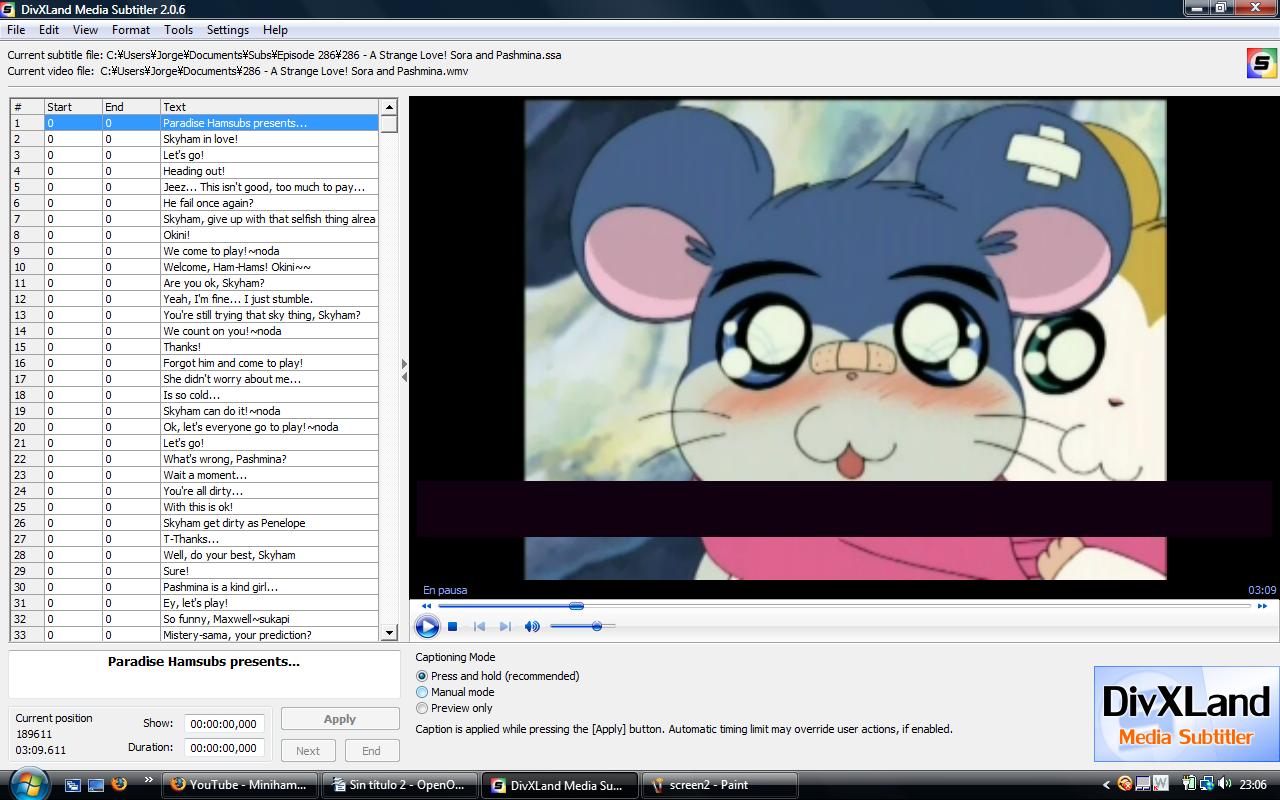The width and height of the screenshot is (1280, 800).
Task: Select subtitle line "Sure!"
Action: click(195, 571)
